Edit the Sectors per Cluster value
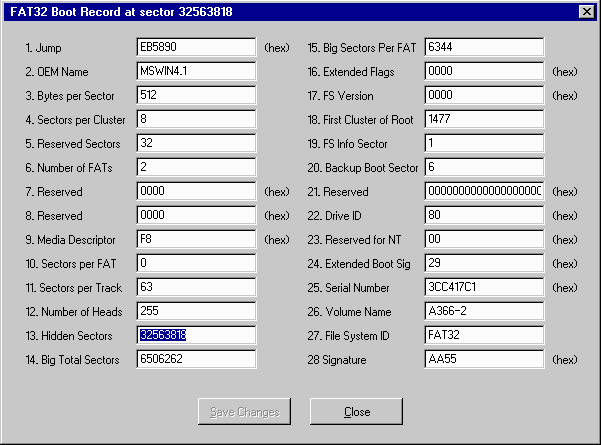The height and width of the screenshot is (445, 601). [x=196, y=119]
